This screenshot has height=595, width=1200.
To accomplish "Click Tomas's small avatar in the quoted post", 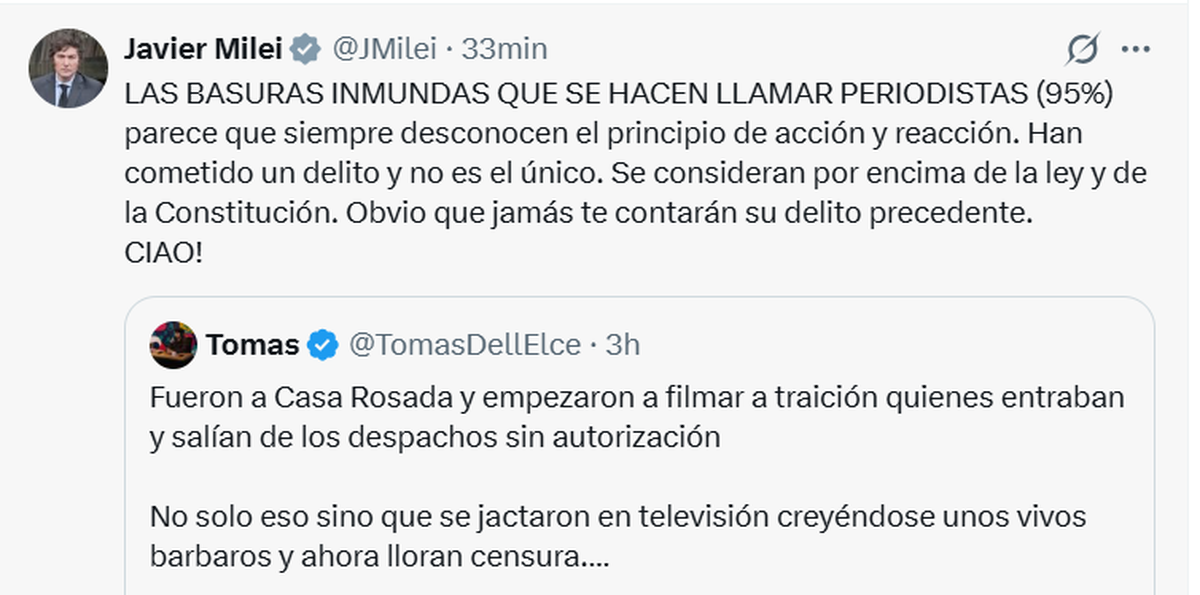I will [x=173, y=345].
